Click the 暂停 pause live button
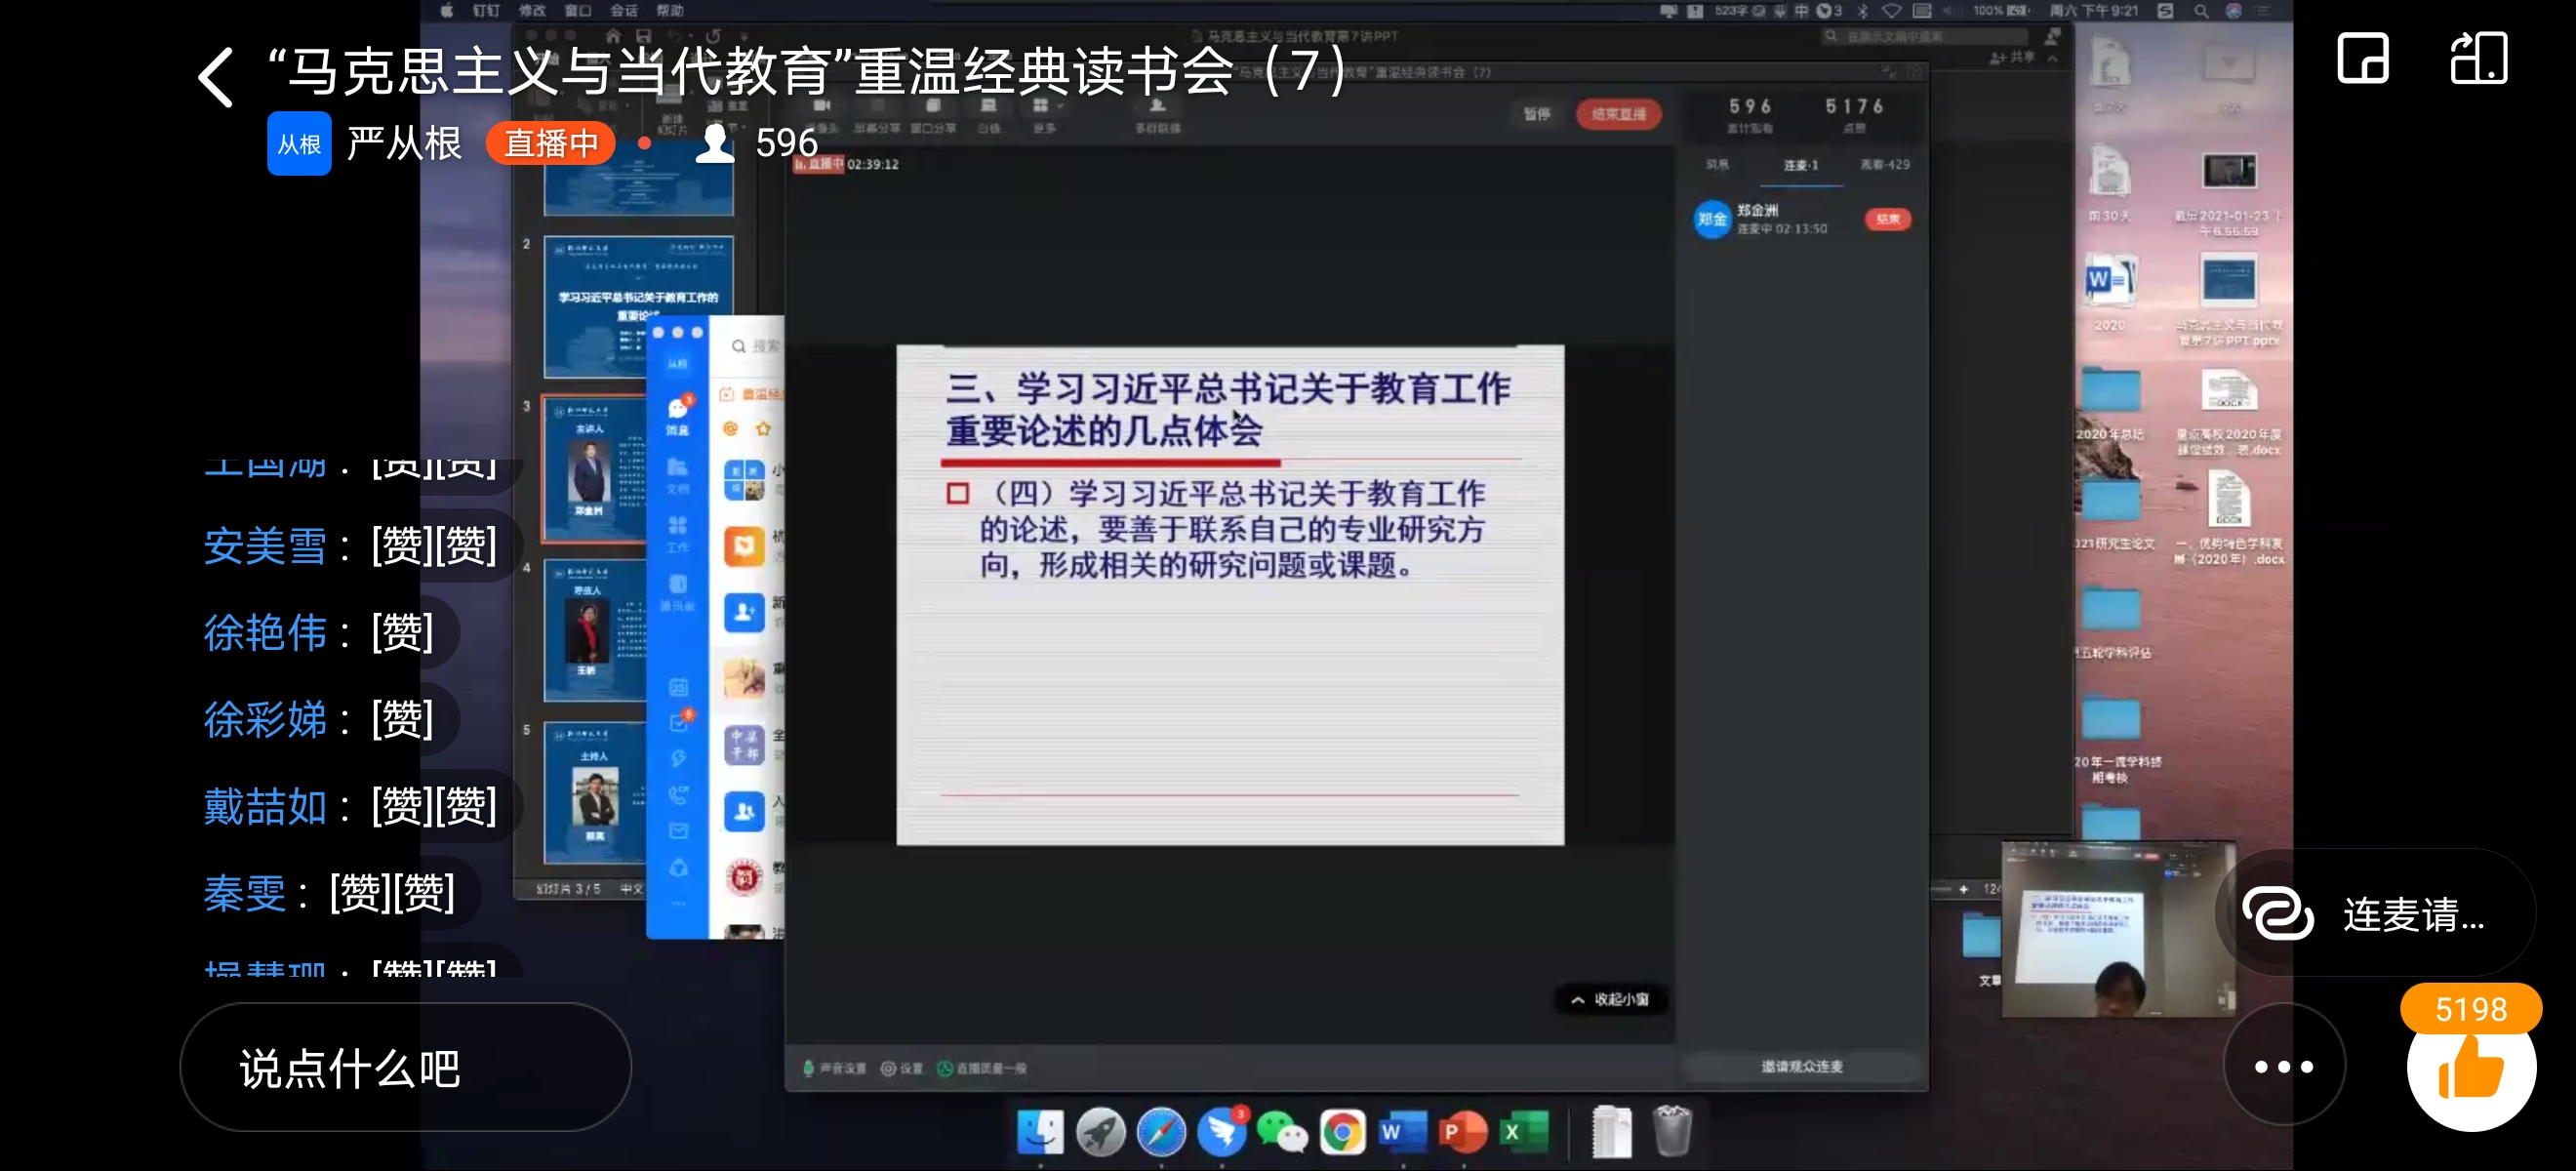This screenshot has height=1171, width=2576. pos(1536,114)
